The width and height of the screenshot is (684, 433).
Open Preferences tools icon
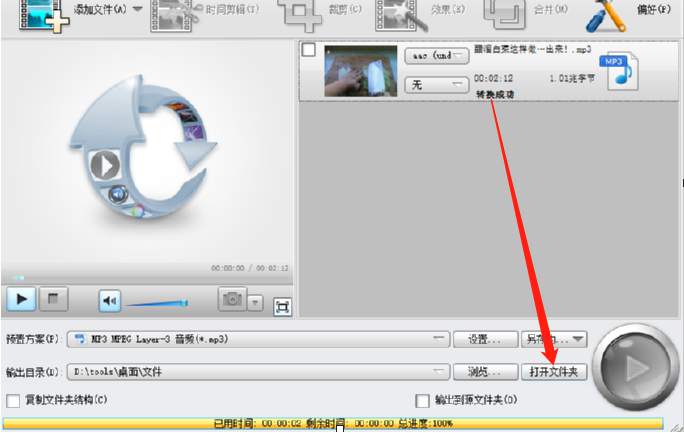click(606, 15)
